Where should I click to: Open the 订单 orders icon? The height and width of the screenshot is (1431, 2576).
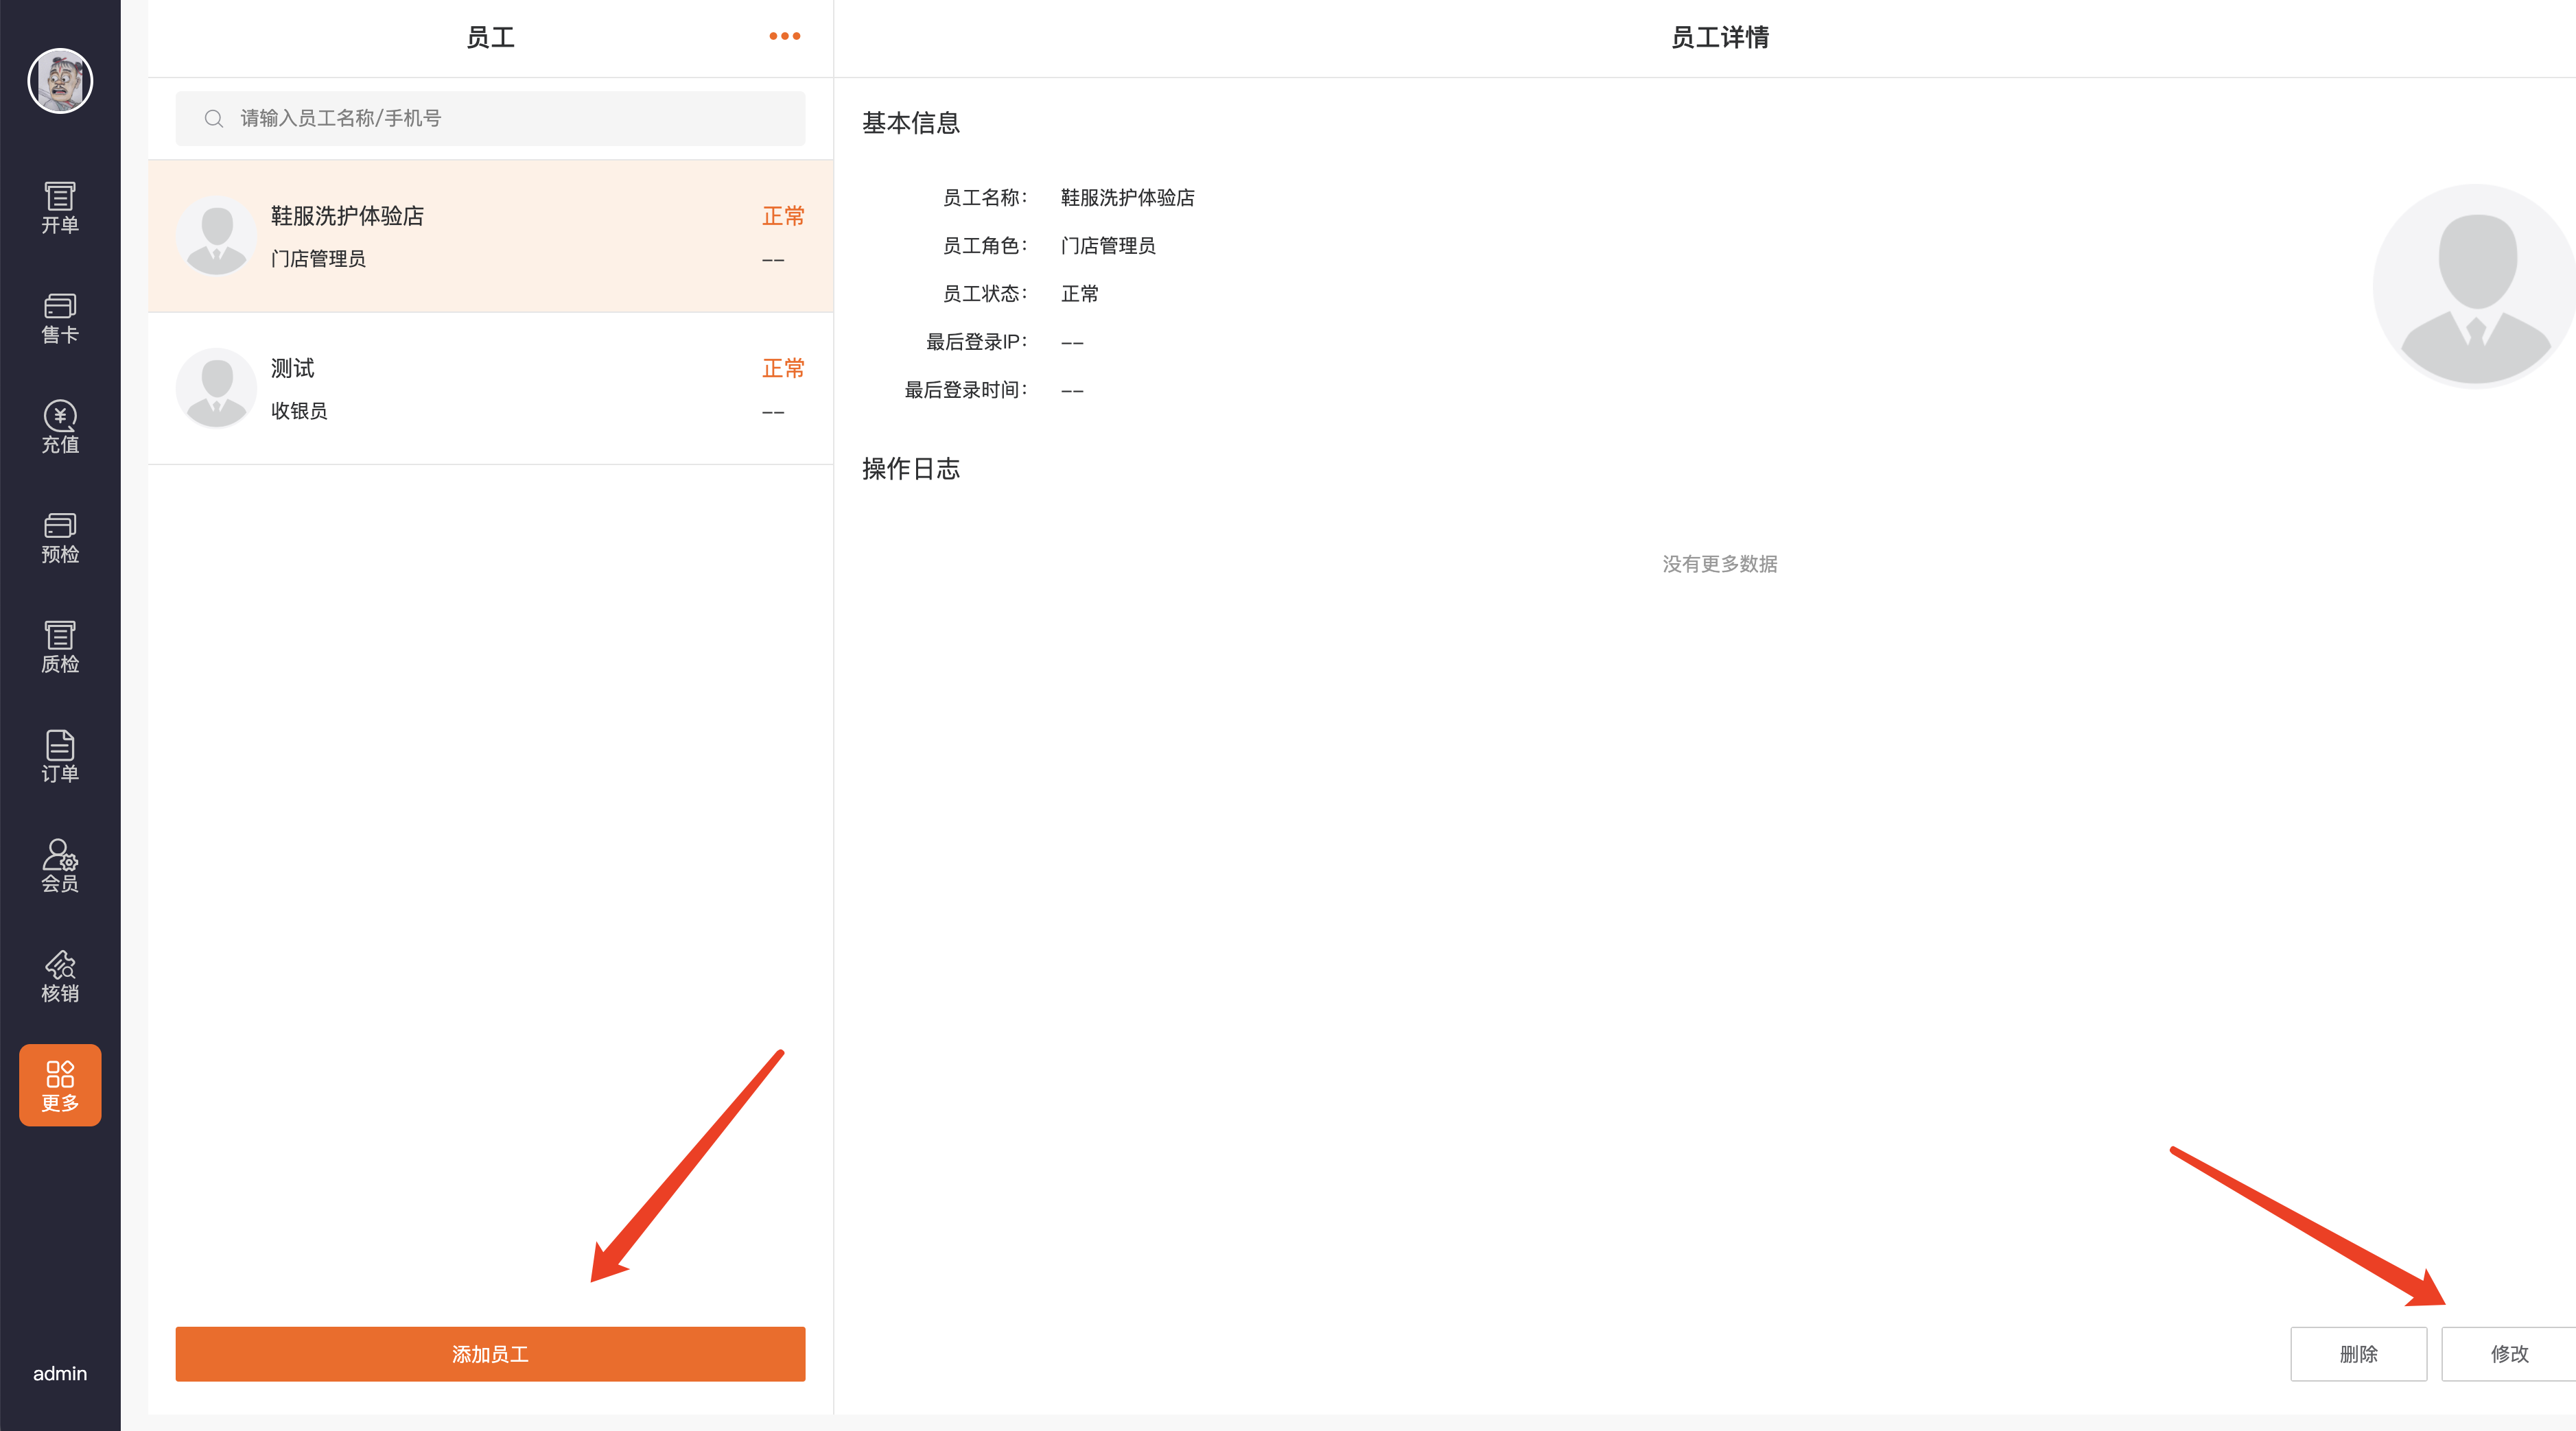[60, 756]
